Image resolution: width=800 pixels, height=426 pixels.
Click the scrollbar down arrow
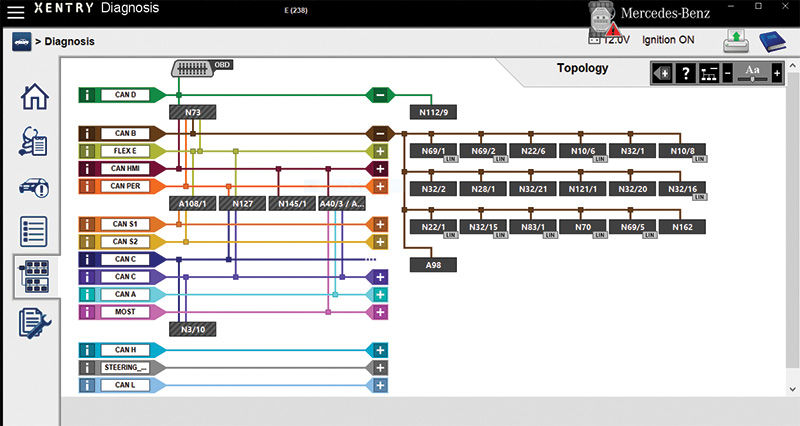tap(792, 389)
